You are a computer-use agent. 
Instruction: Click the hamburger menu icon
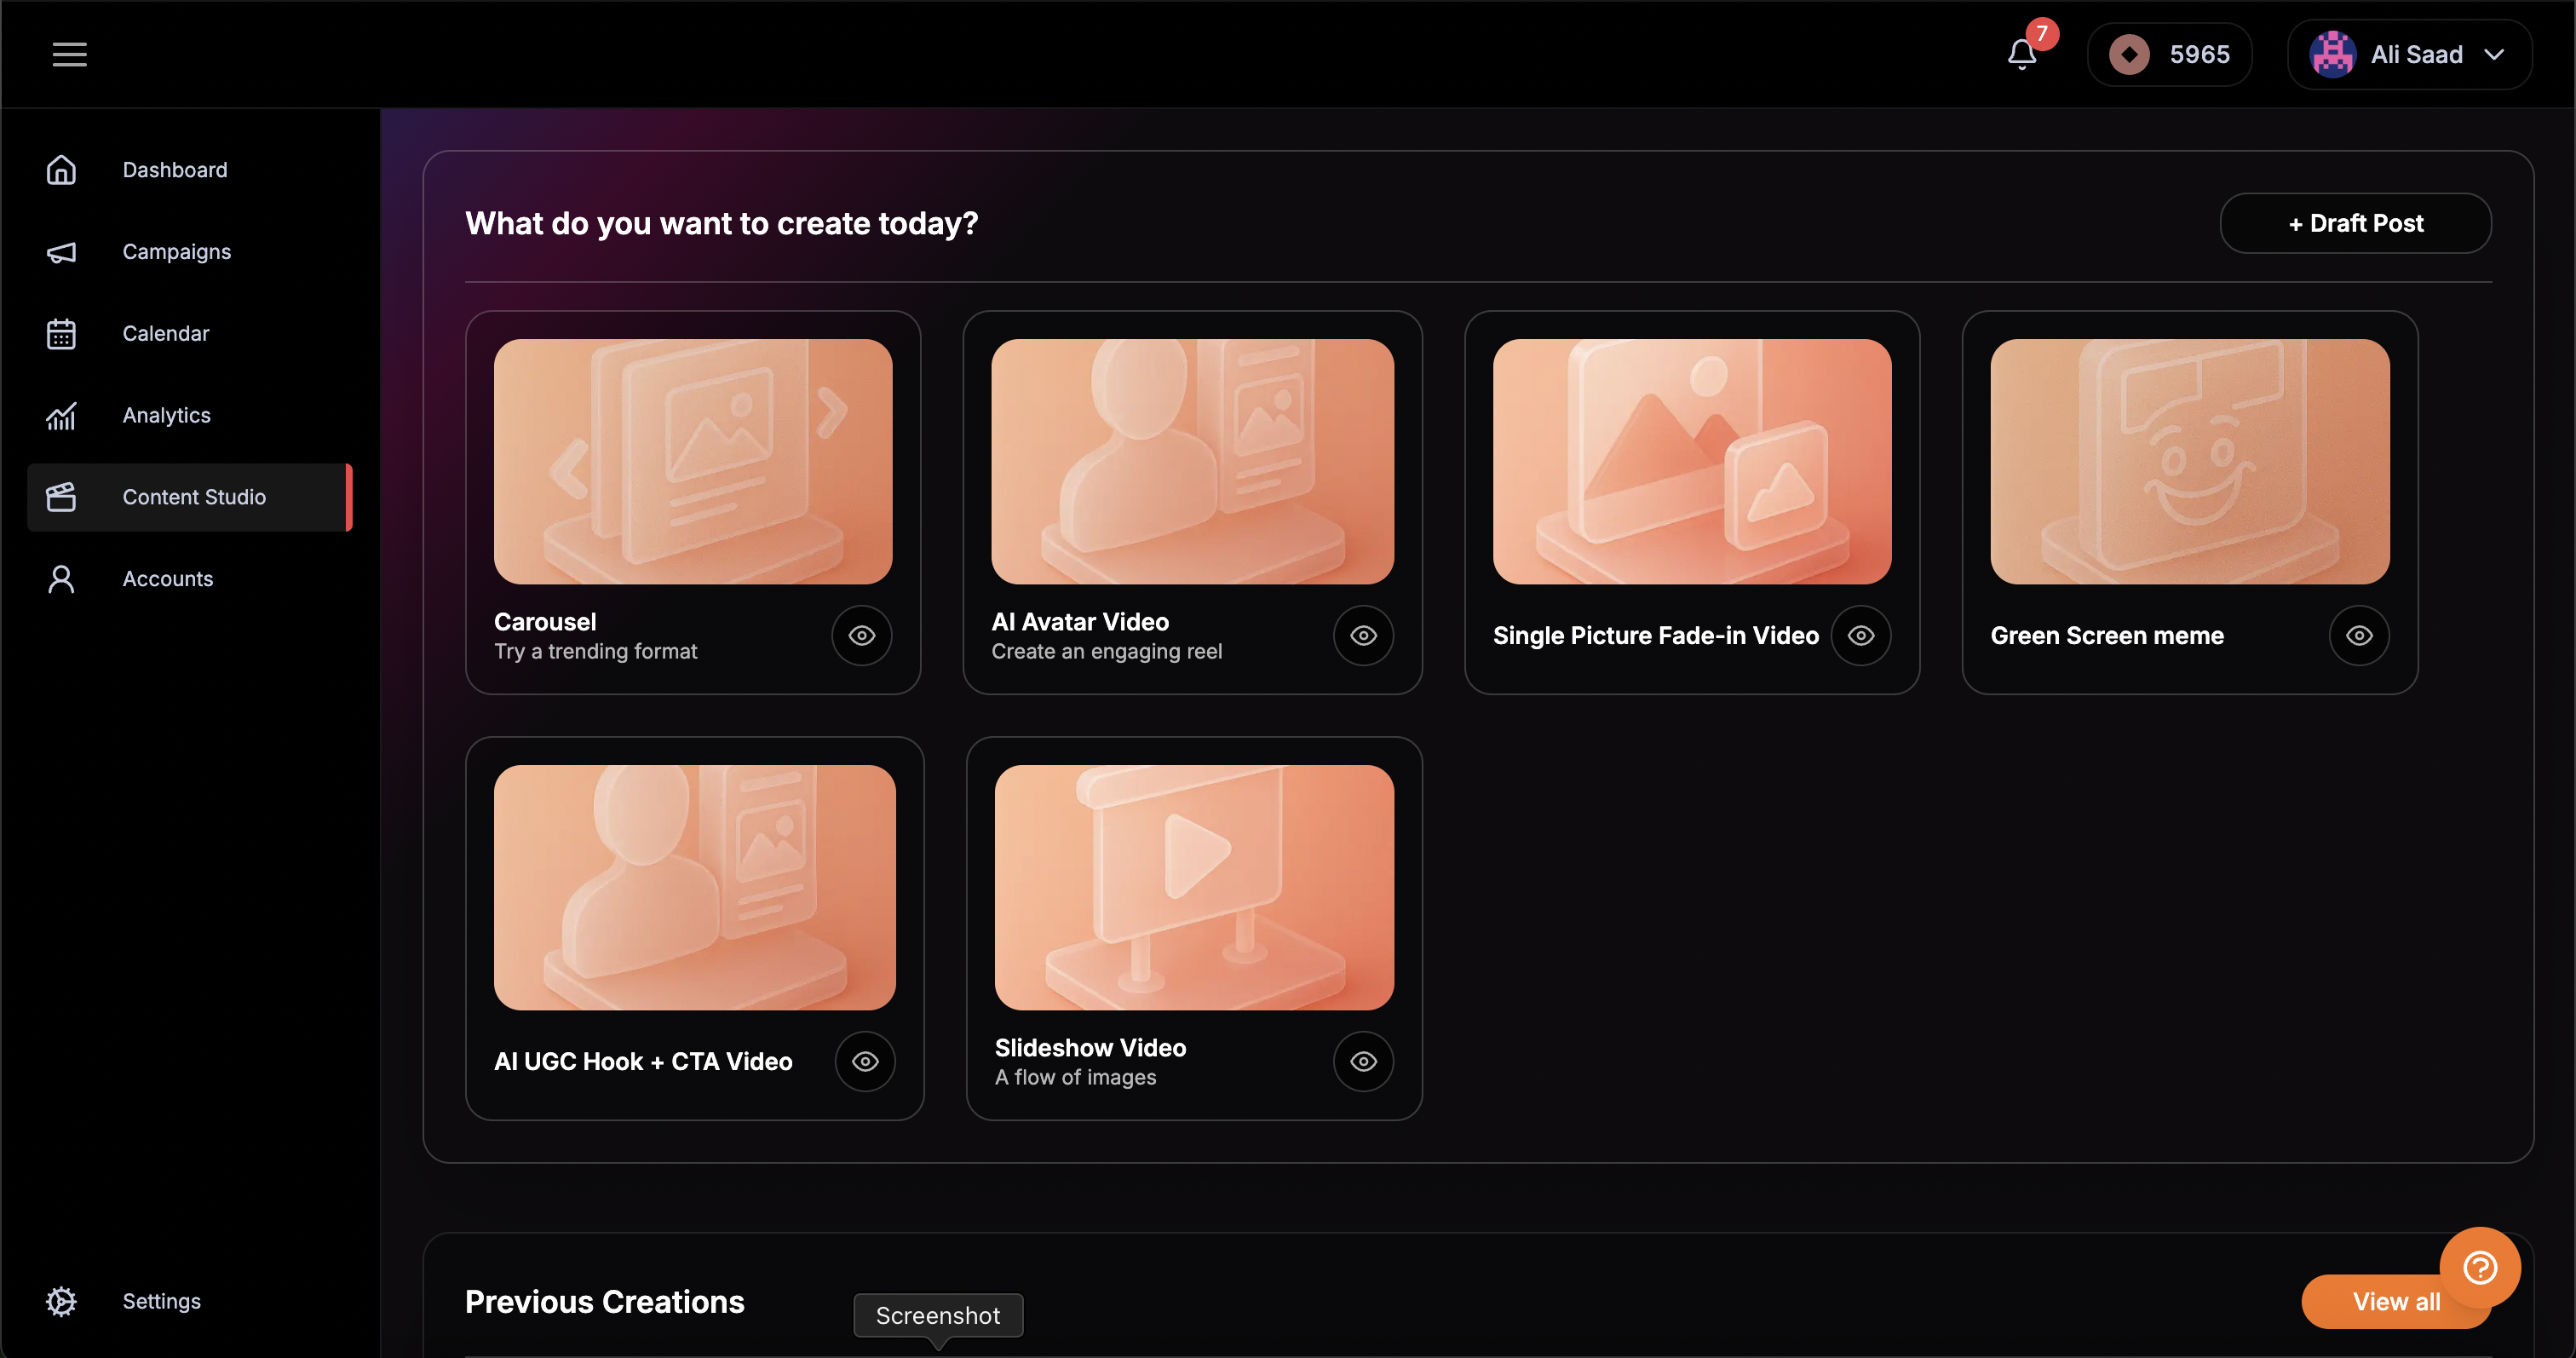(x=69, y=54)
